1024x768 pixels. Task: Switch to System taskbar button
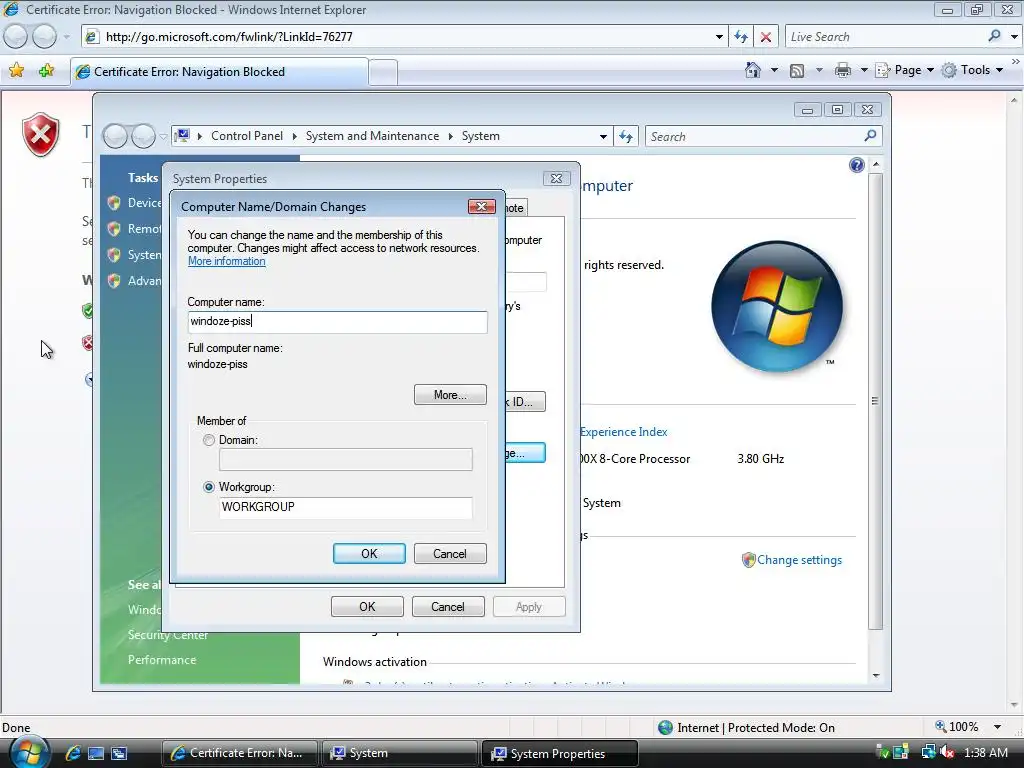[x=399, y=753]
